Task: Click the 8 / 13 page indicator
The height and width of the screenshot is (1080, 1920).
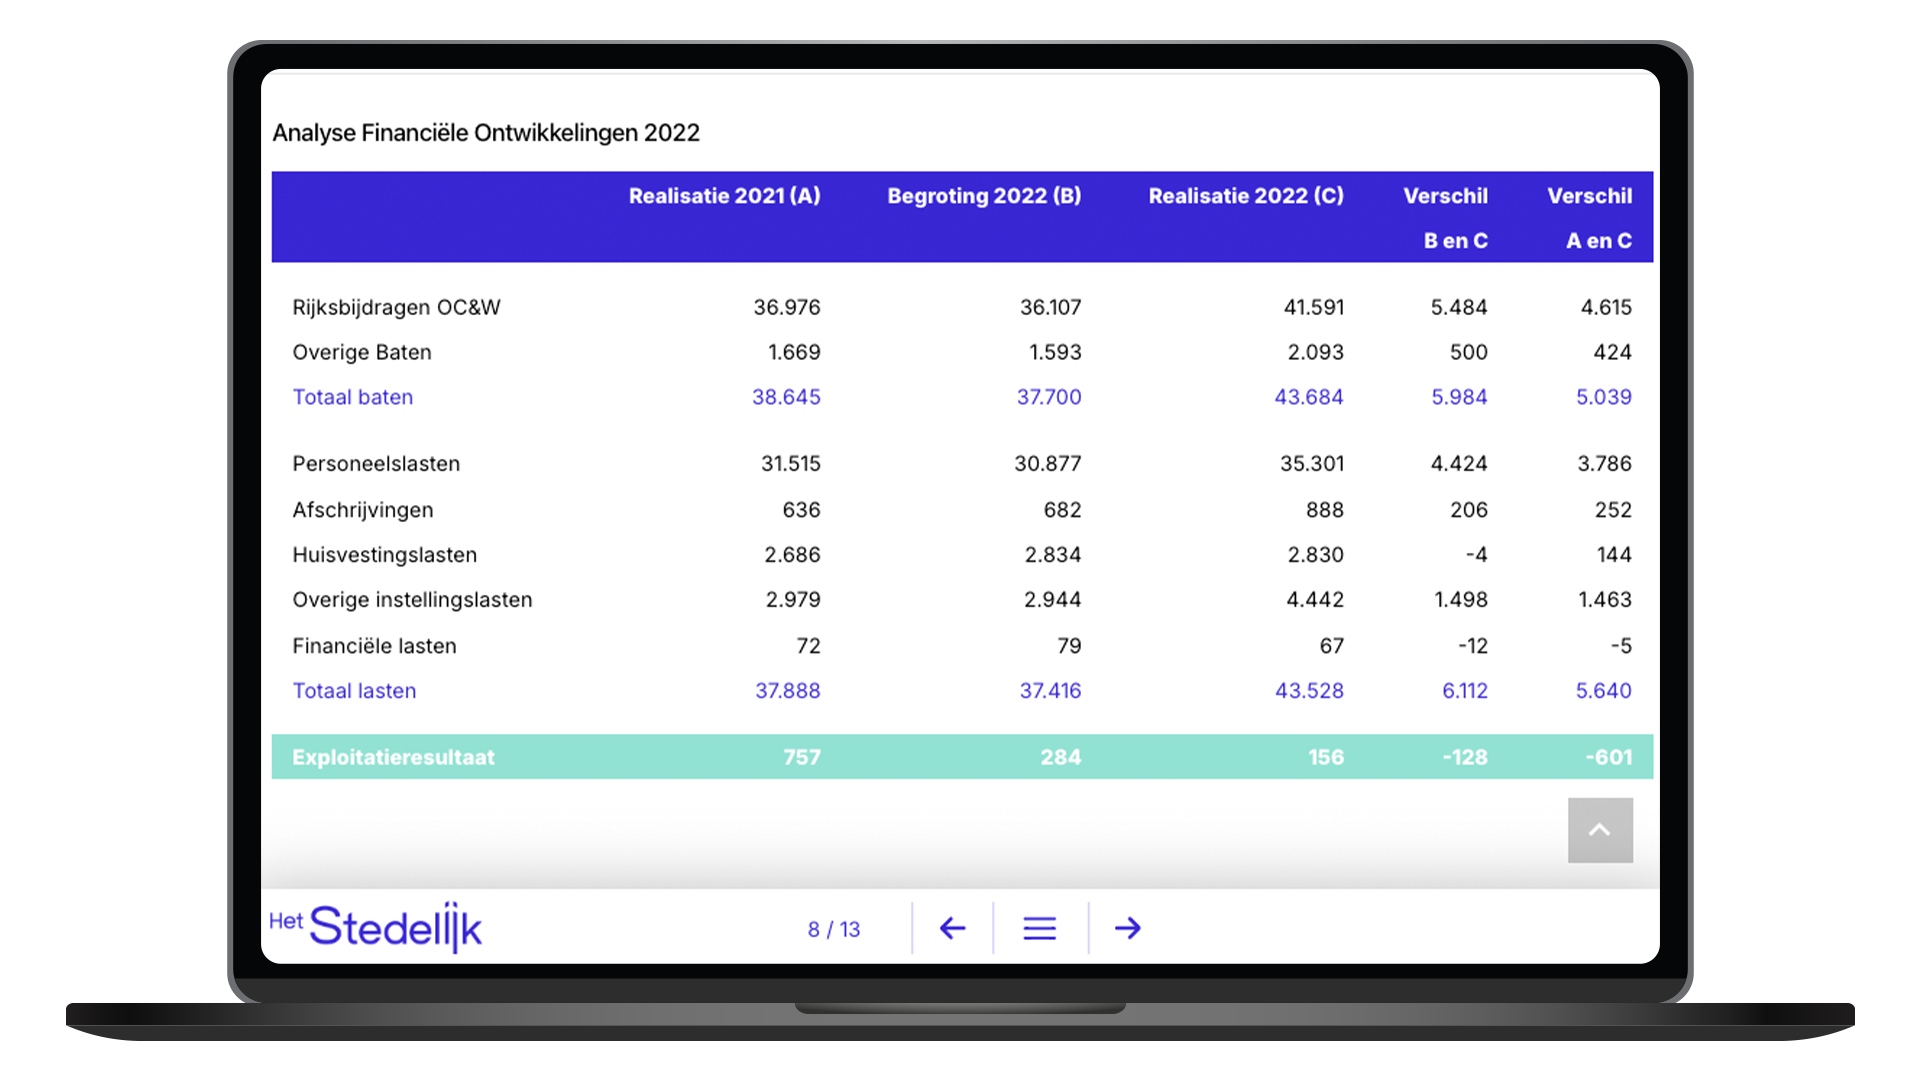Action: [833, 929]
